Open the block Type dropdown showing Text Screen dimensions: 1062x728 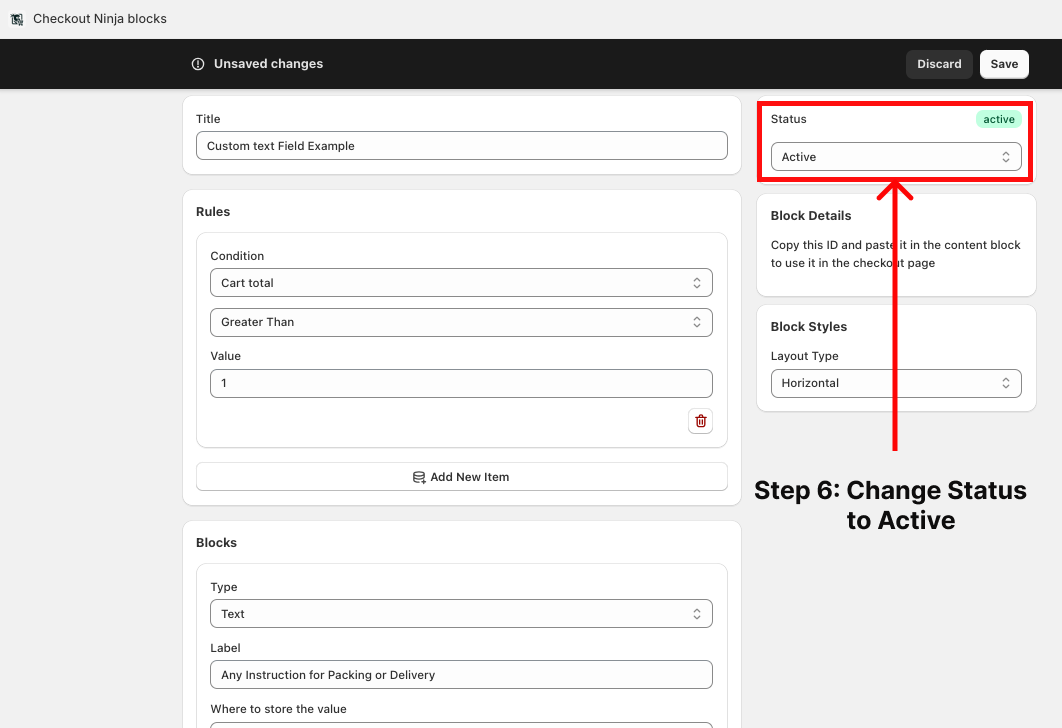[x=461, y=614]
